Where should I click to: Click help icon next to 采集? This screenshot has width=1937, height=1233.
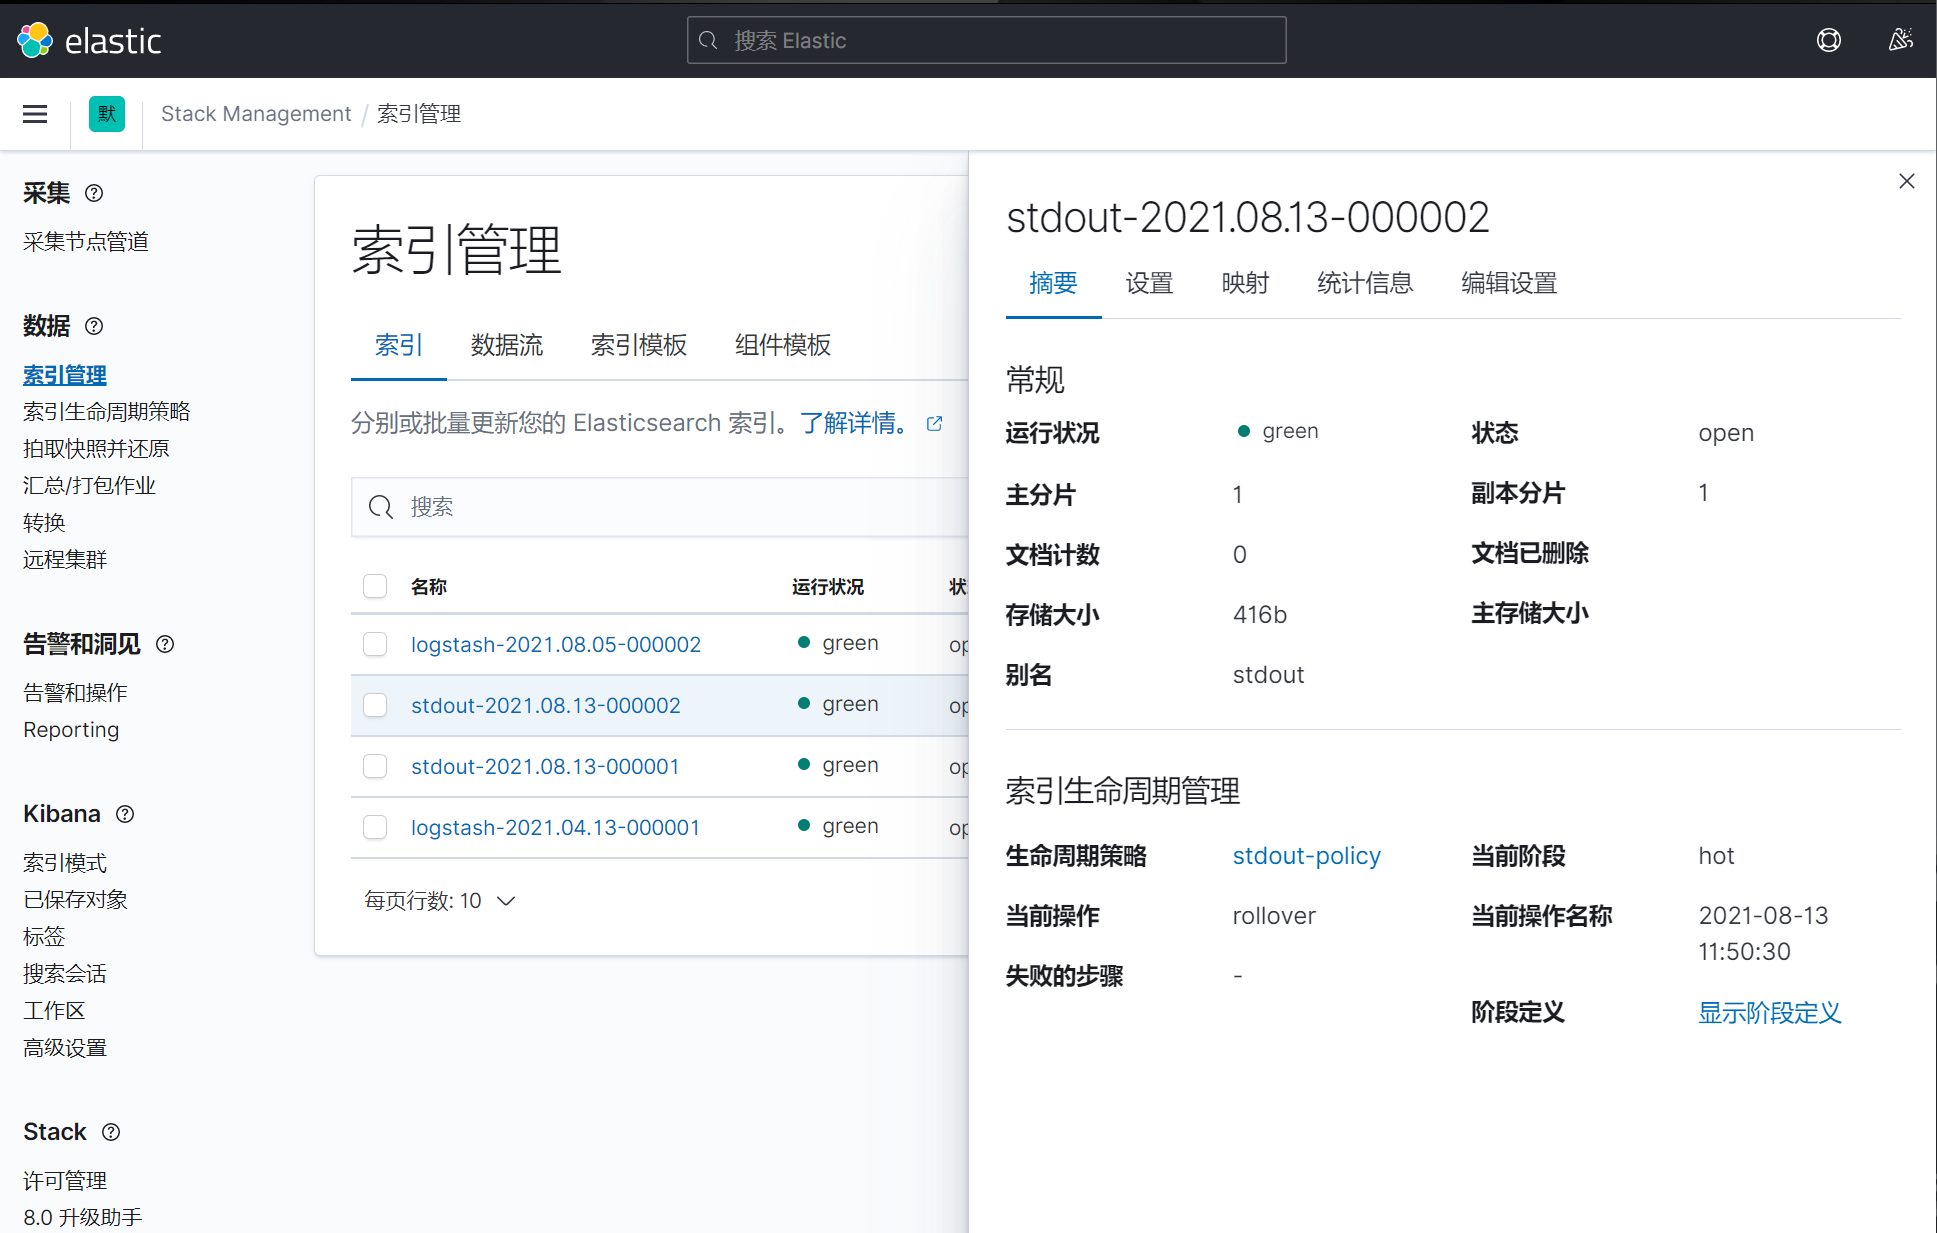coord(94,193)
